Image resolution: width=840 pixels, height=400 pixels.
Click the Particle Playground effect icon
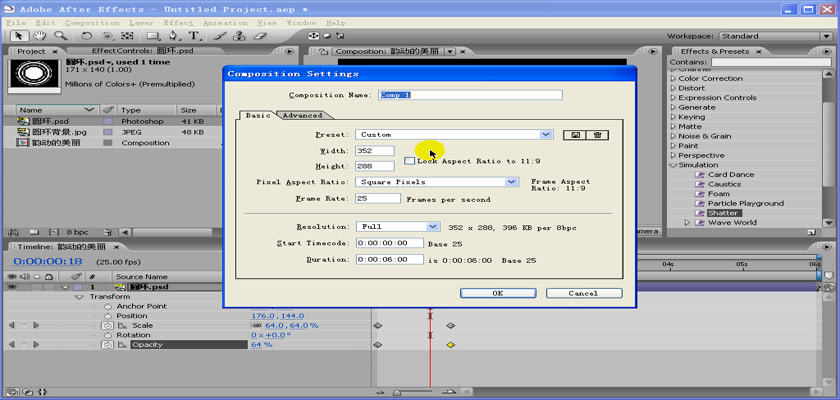699,203
